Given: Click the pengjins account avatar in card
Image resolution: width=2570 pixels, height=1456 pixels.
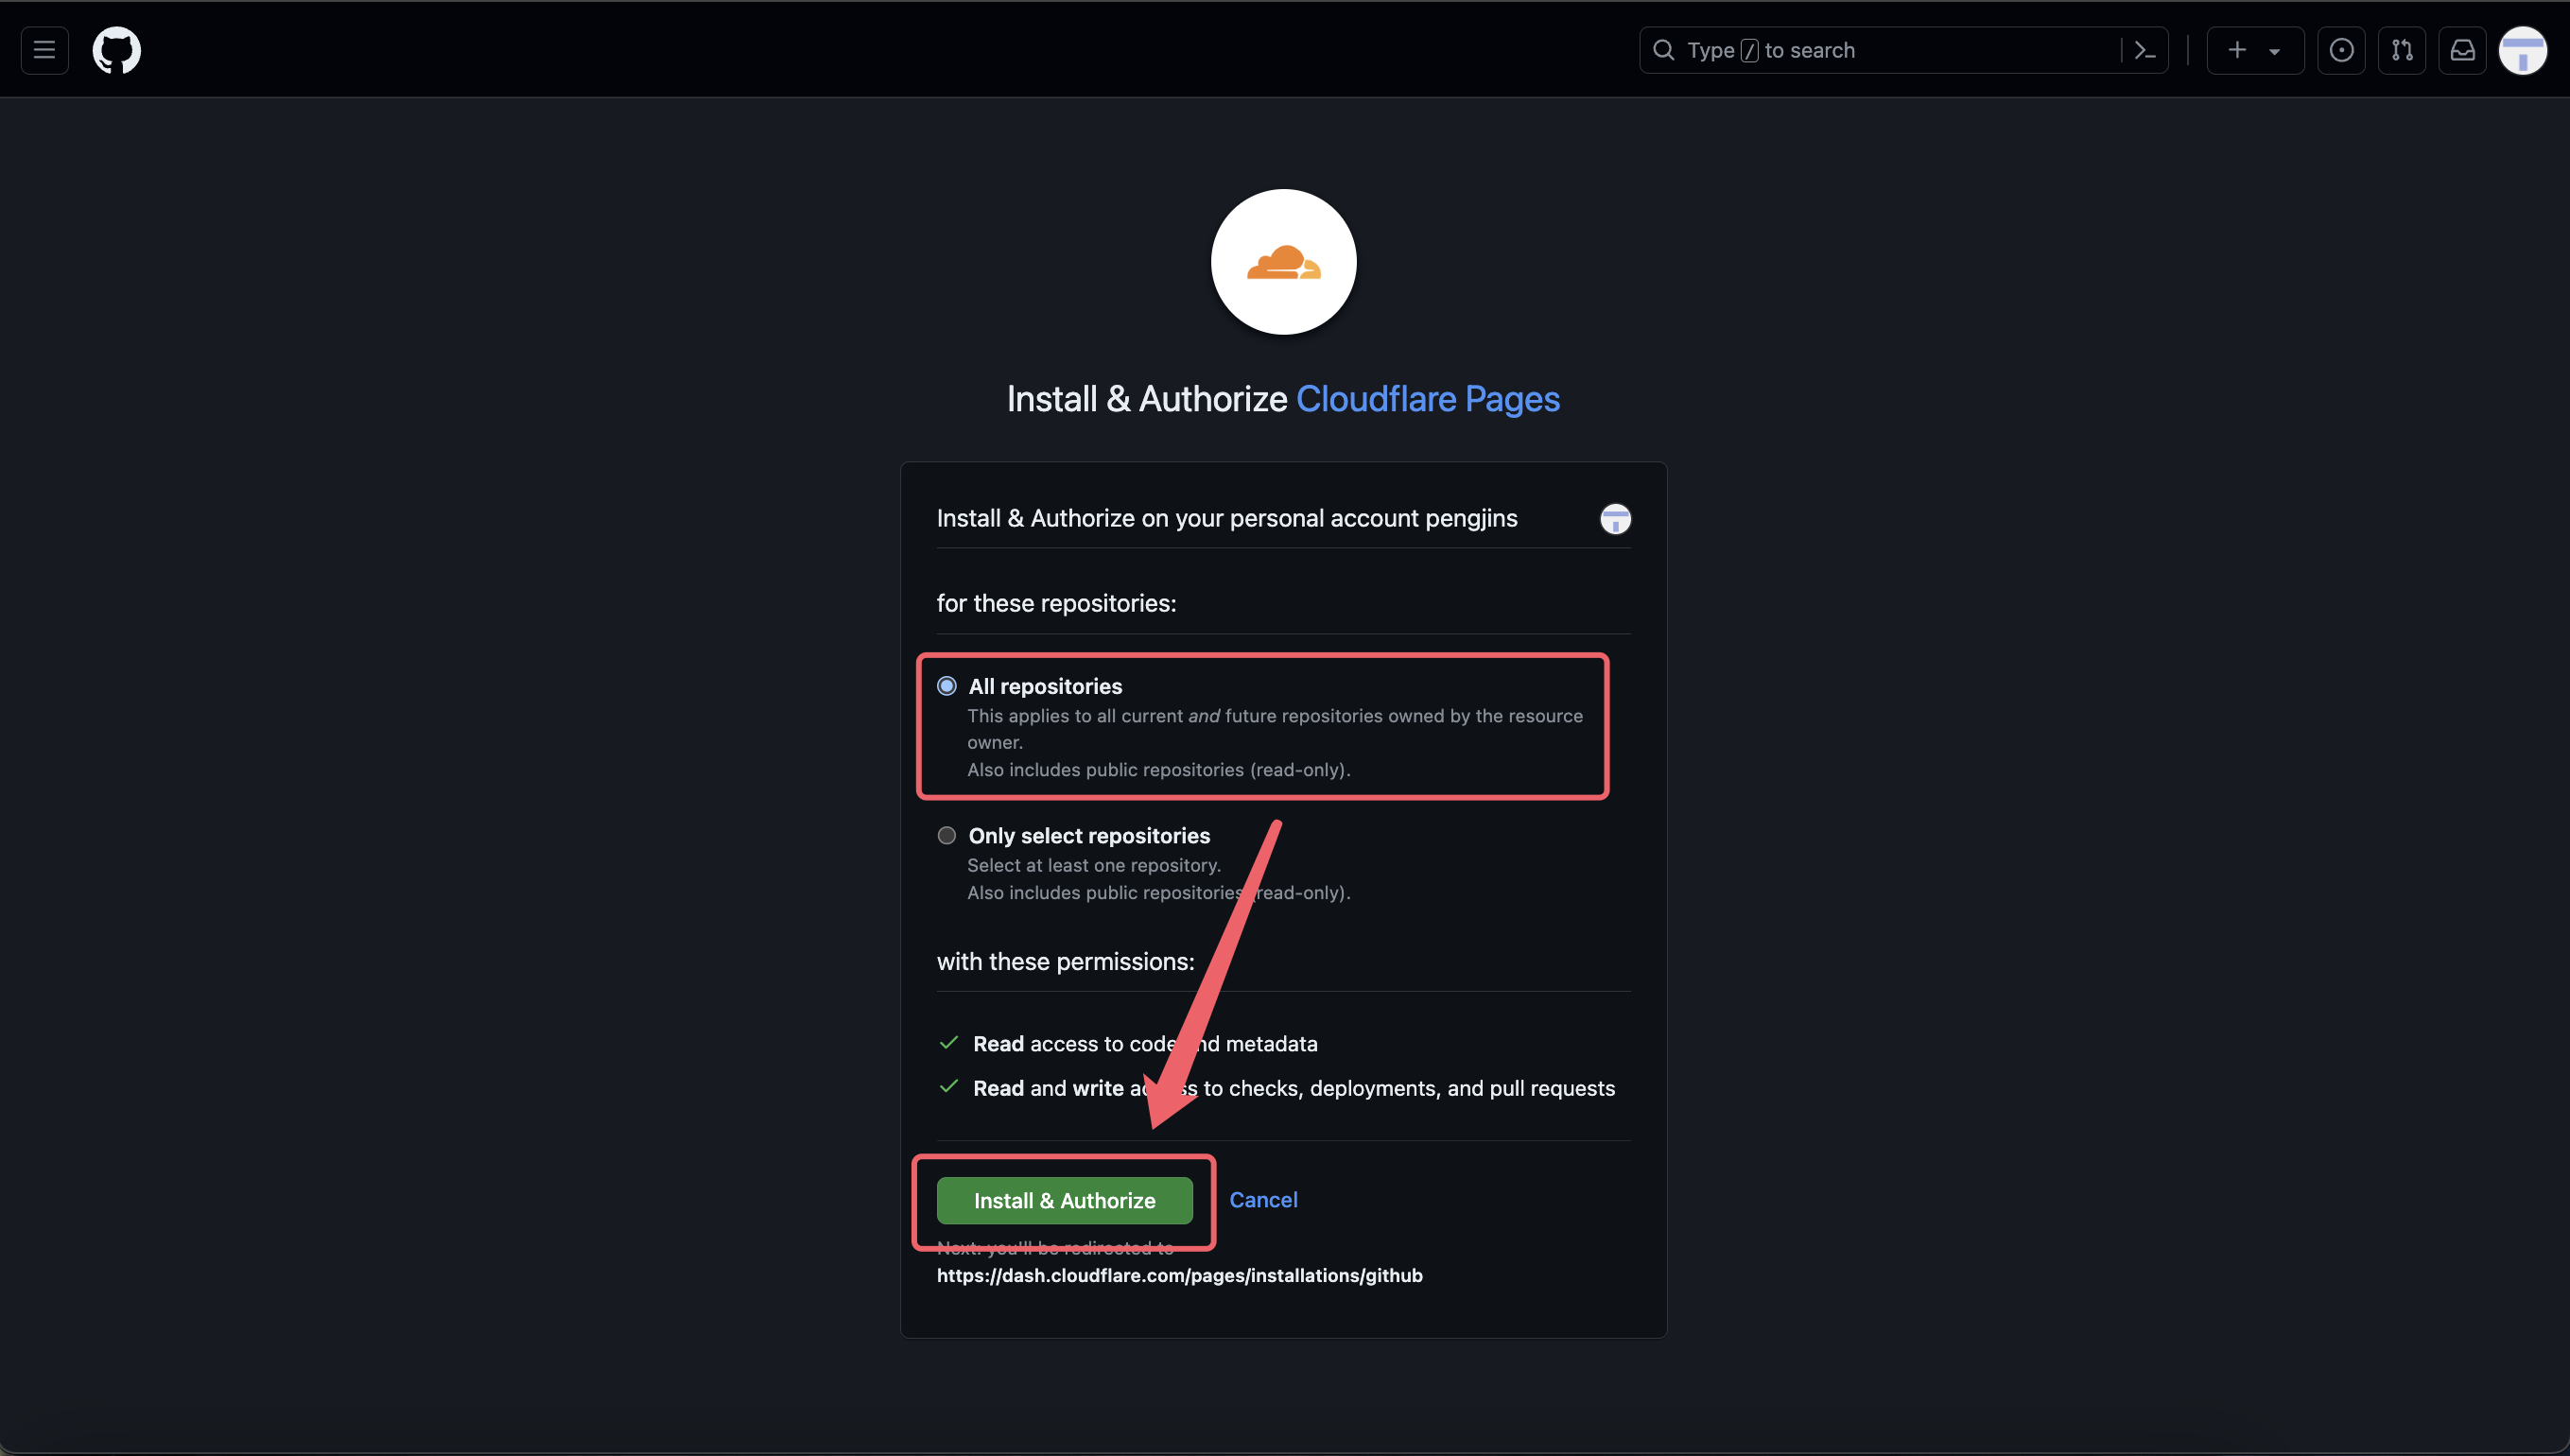Looking at the screenshot, I should pos(1615,519).
